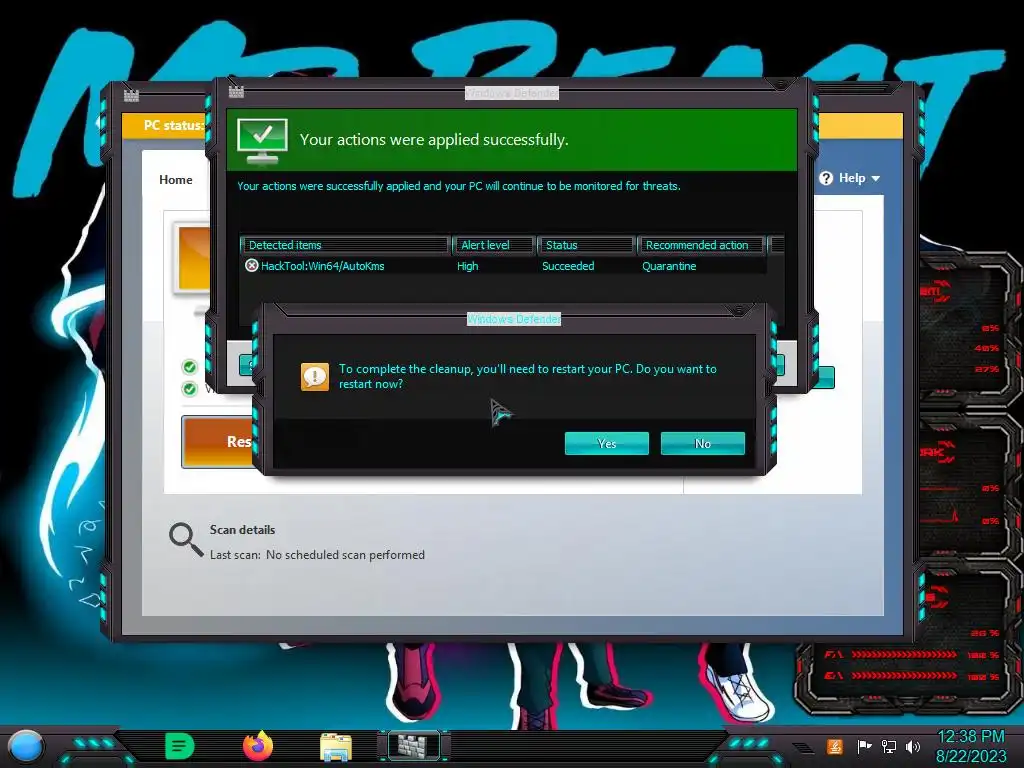
Task: Click the green monitor checkmark icon
Action: 262,141
